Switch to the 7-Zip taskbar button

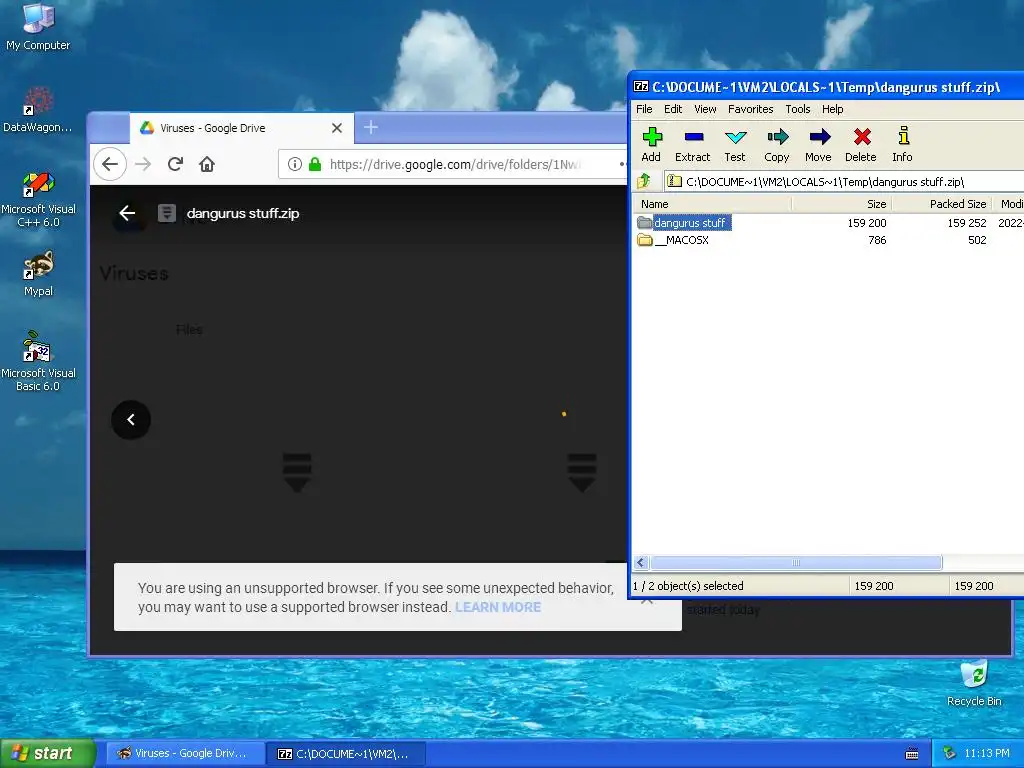click(x=347, y=754)
